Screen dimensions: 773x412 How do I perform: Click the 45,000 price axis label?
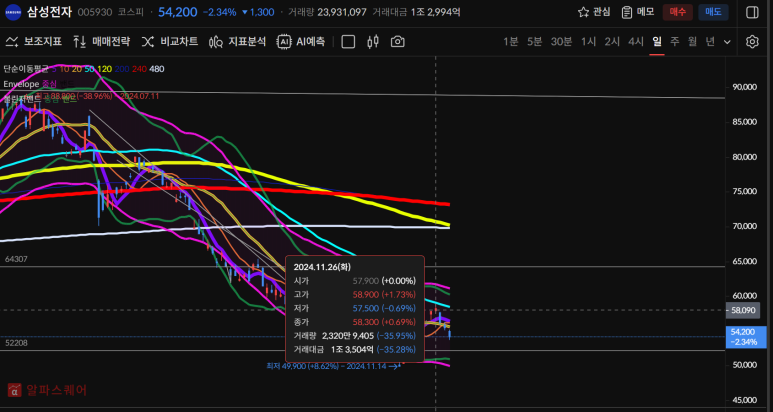pos(744,400)
